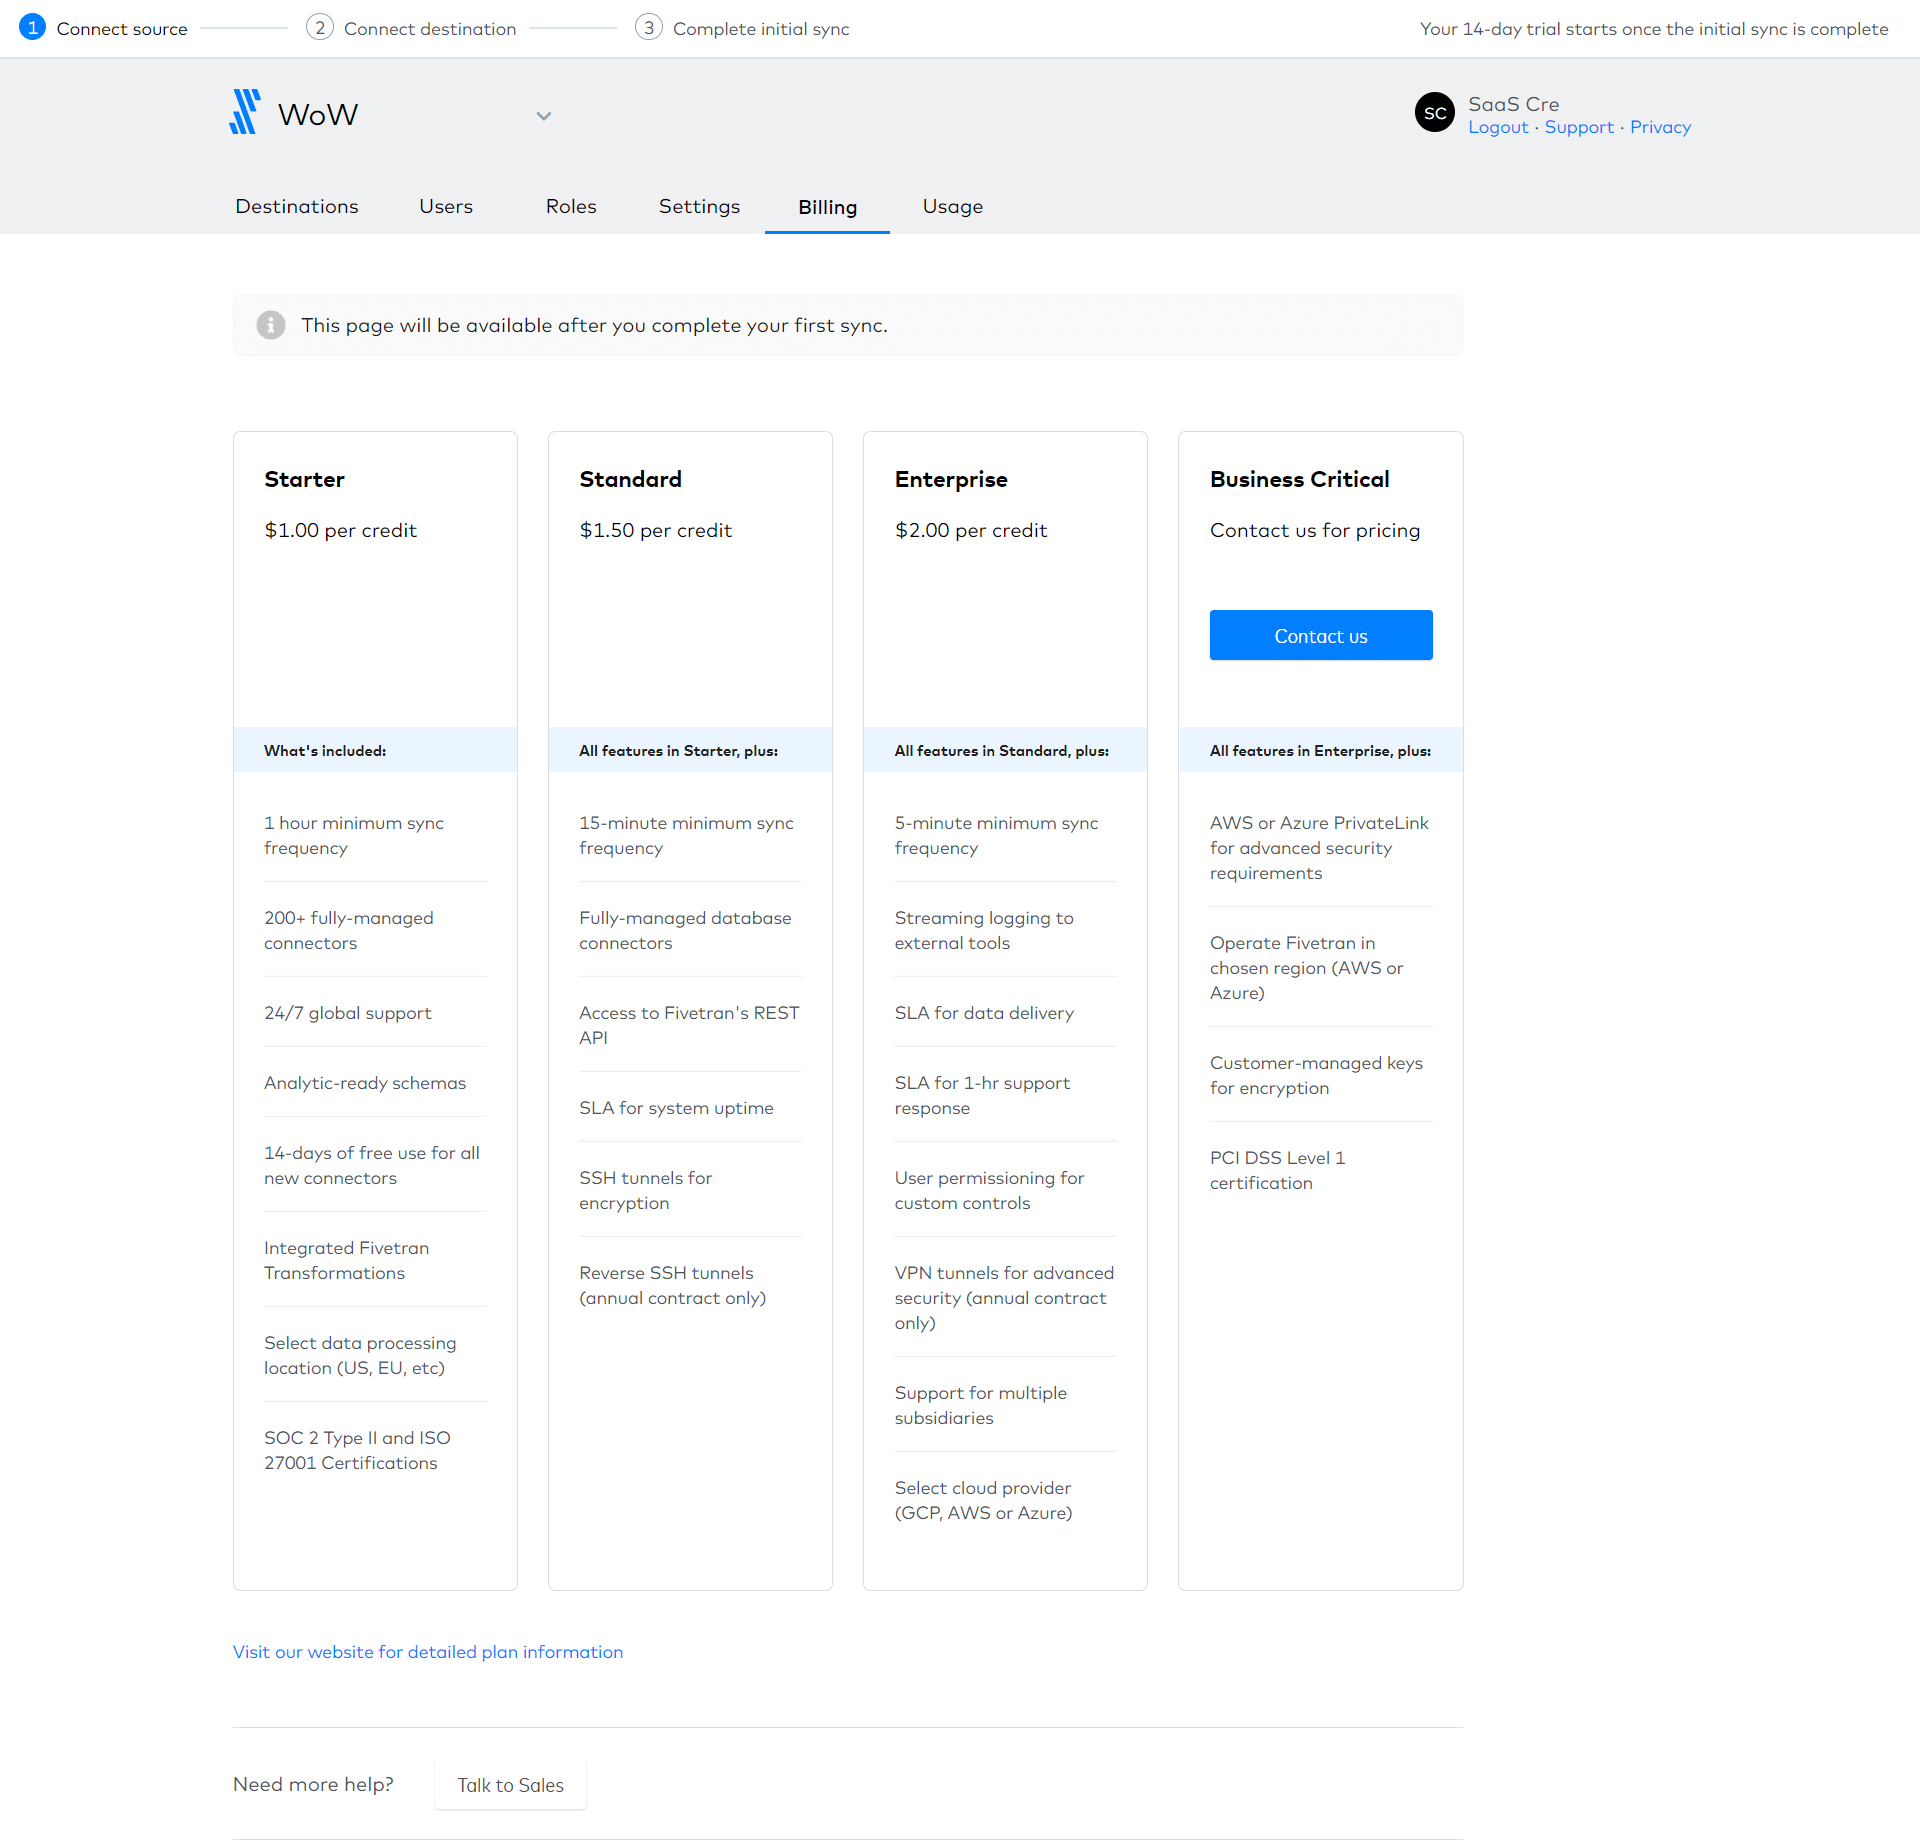Open the SC user avatar

pos(1435,113)
